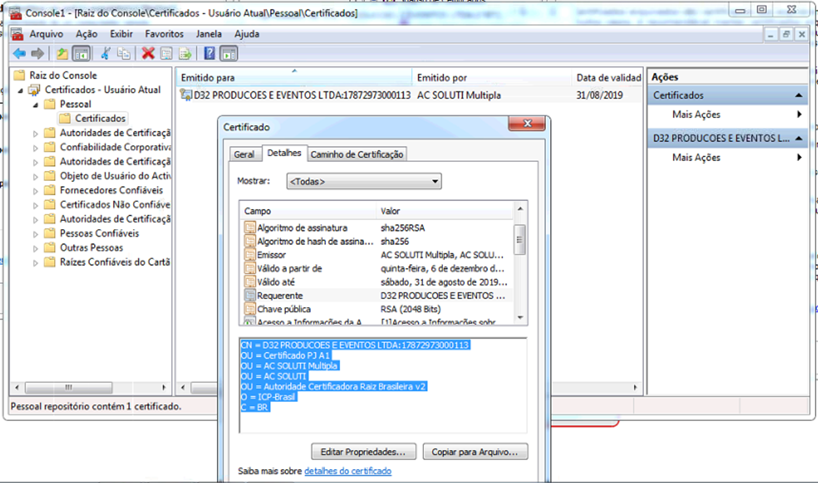Click the folder icon of Fornecedores Confiáveis
Viewport: 818px width, 483px height.
click(x=50, y=190)
